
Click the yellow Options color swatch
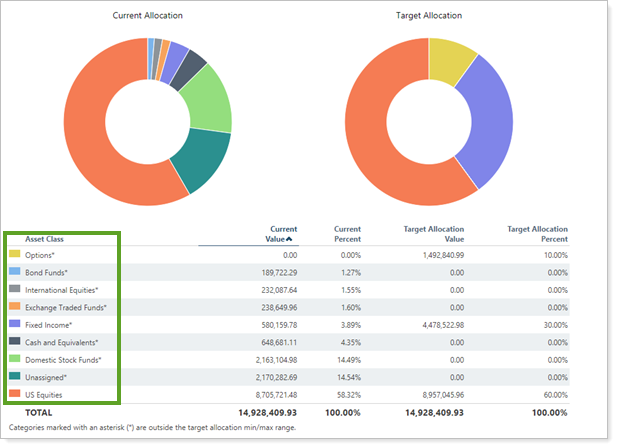click(x=14, y=254)
